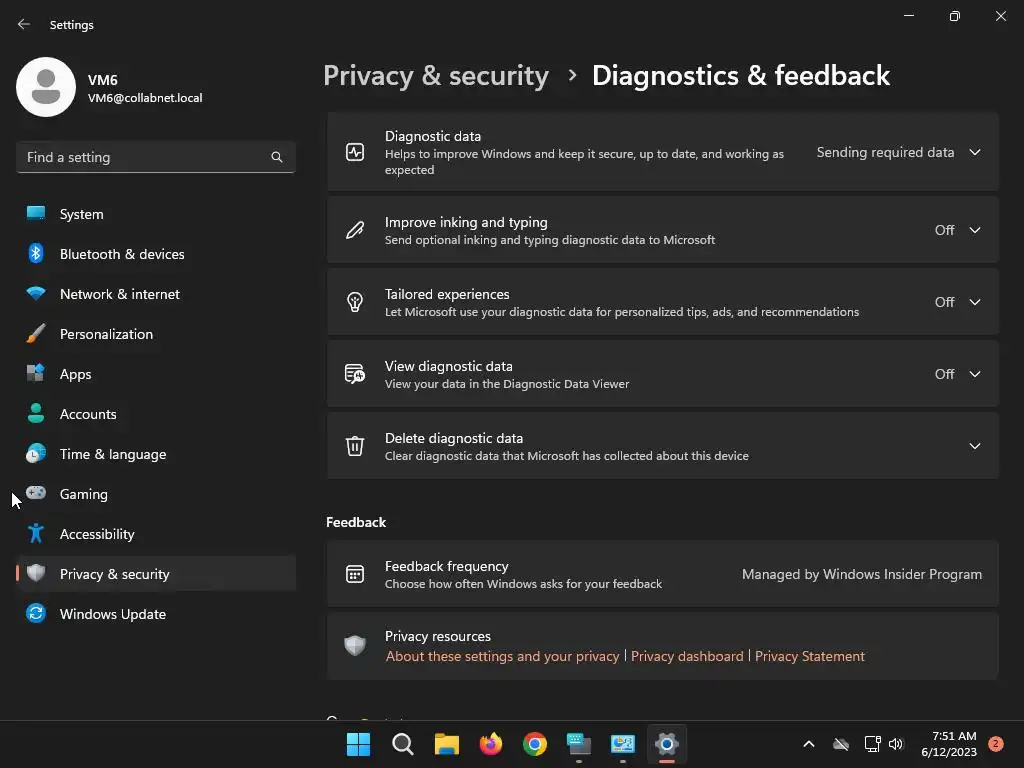This screenshot has width=1024, height=768.
Task: Open File Explorer from taskbar
Action: 447,744
